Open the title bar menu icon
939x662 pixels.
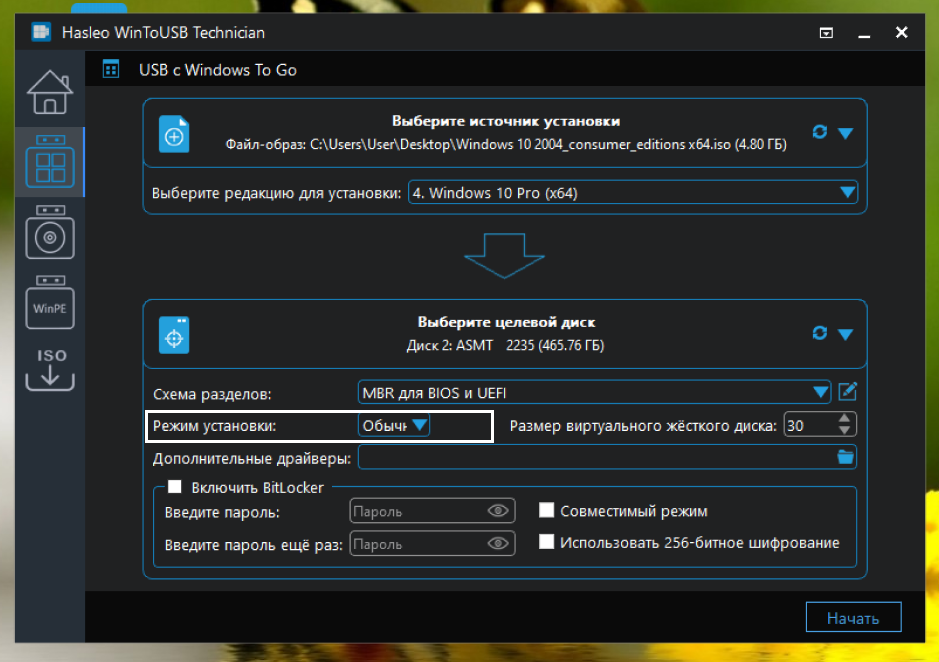tap(826, 33)
